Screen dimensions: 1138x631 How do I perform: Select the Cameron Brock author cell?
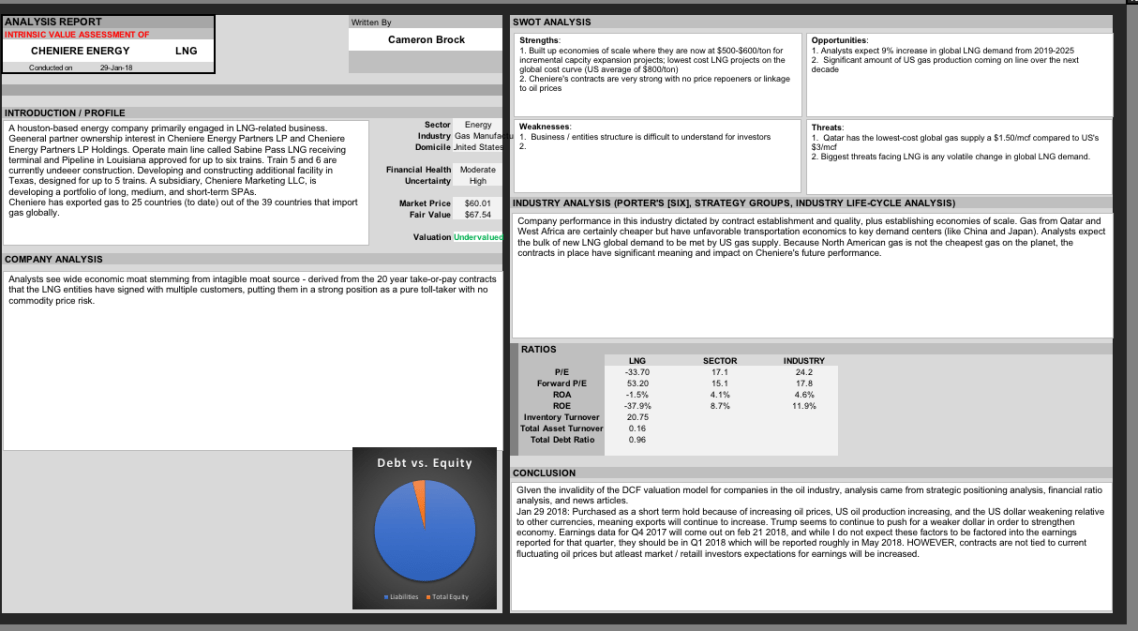tap(425, 40)
